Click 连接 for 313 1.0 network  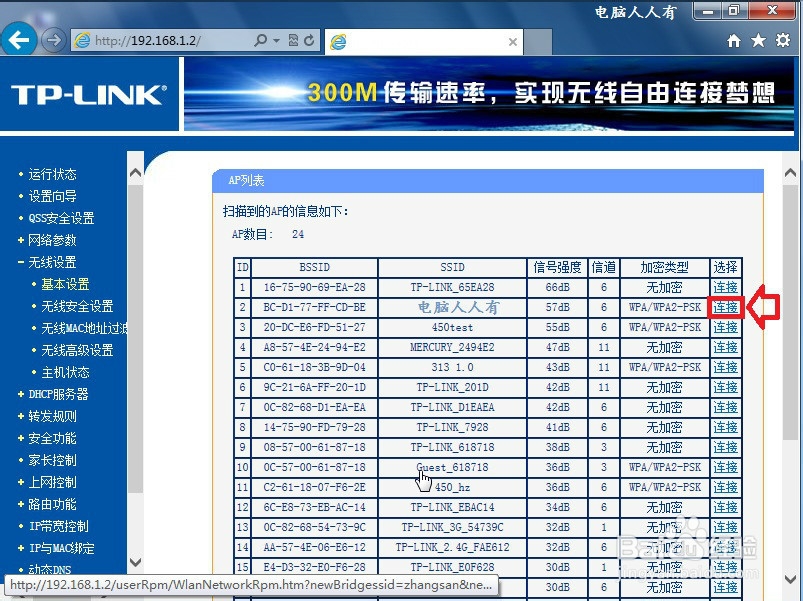pos(725,367)
